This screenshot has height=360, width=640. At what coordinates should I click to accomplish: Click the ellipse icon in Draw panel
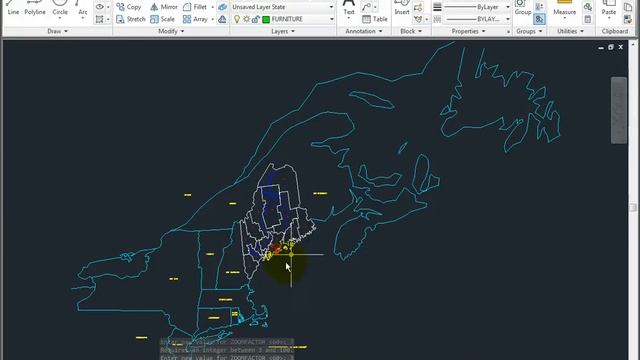(x=99, y=7)
